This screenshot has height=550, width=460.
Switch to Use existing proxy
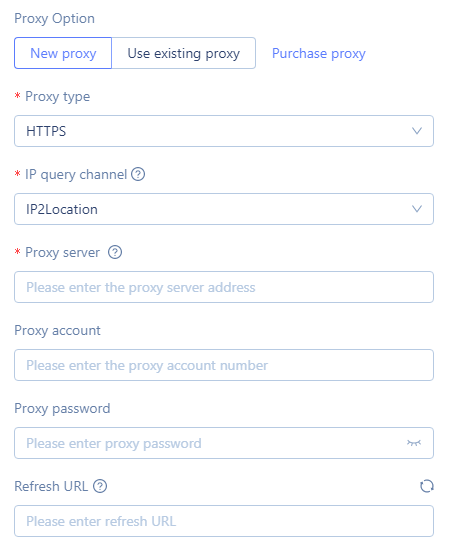click(184, 53)
